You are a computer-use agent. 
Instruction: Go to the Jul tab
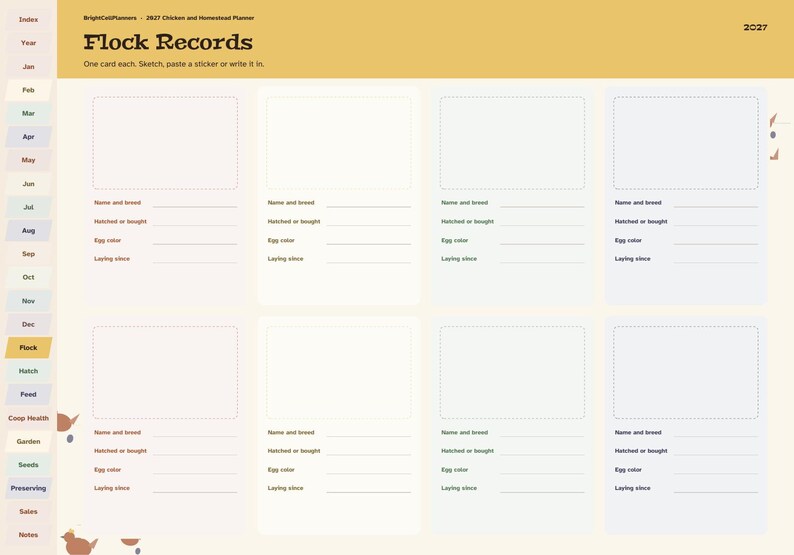(28, 207)
